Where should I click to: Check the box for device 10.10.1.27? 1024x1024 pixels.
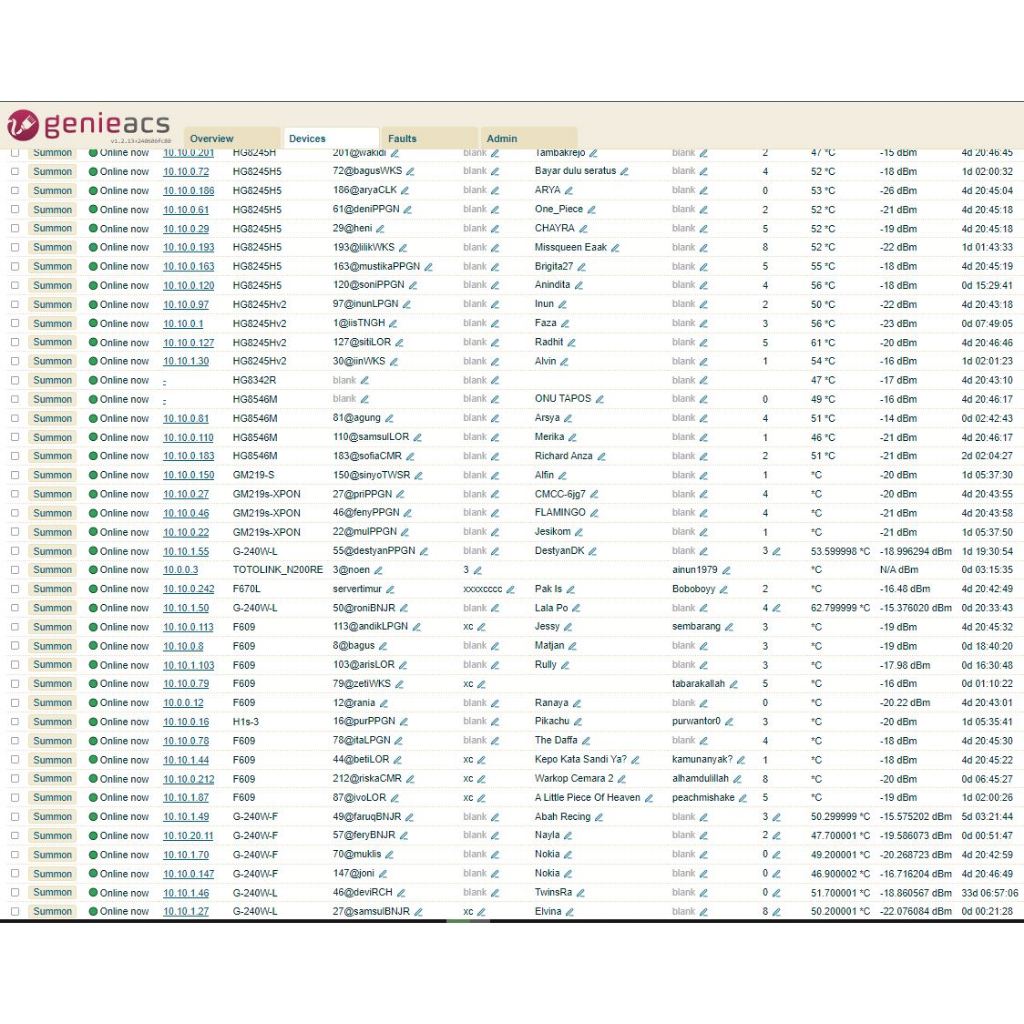coord(15,911)
